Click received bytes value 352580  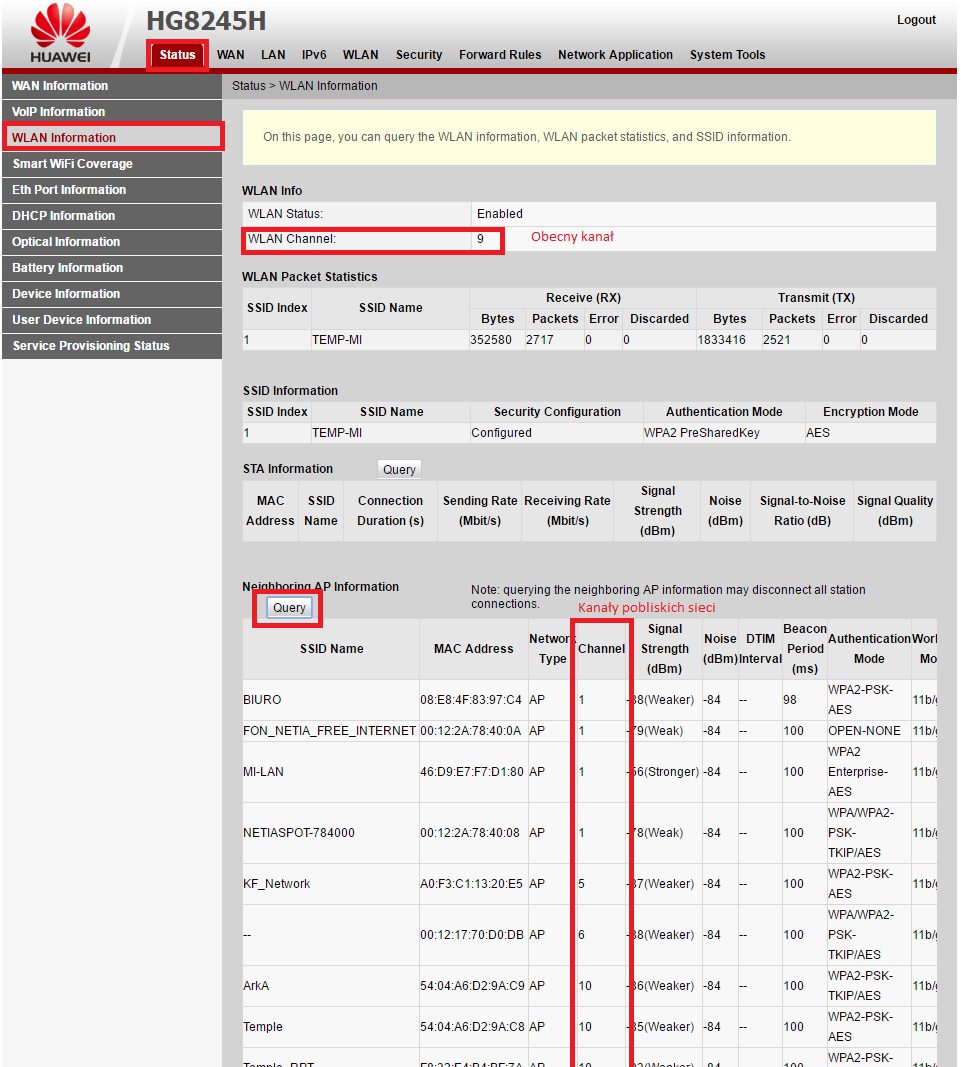pos(491,340)
